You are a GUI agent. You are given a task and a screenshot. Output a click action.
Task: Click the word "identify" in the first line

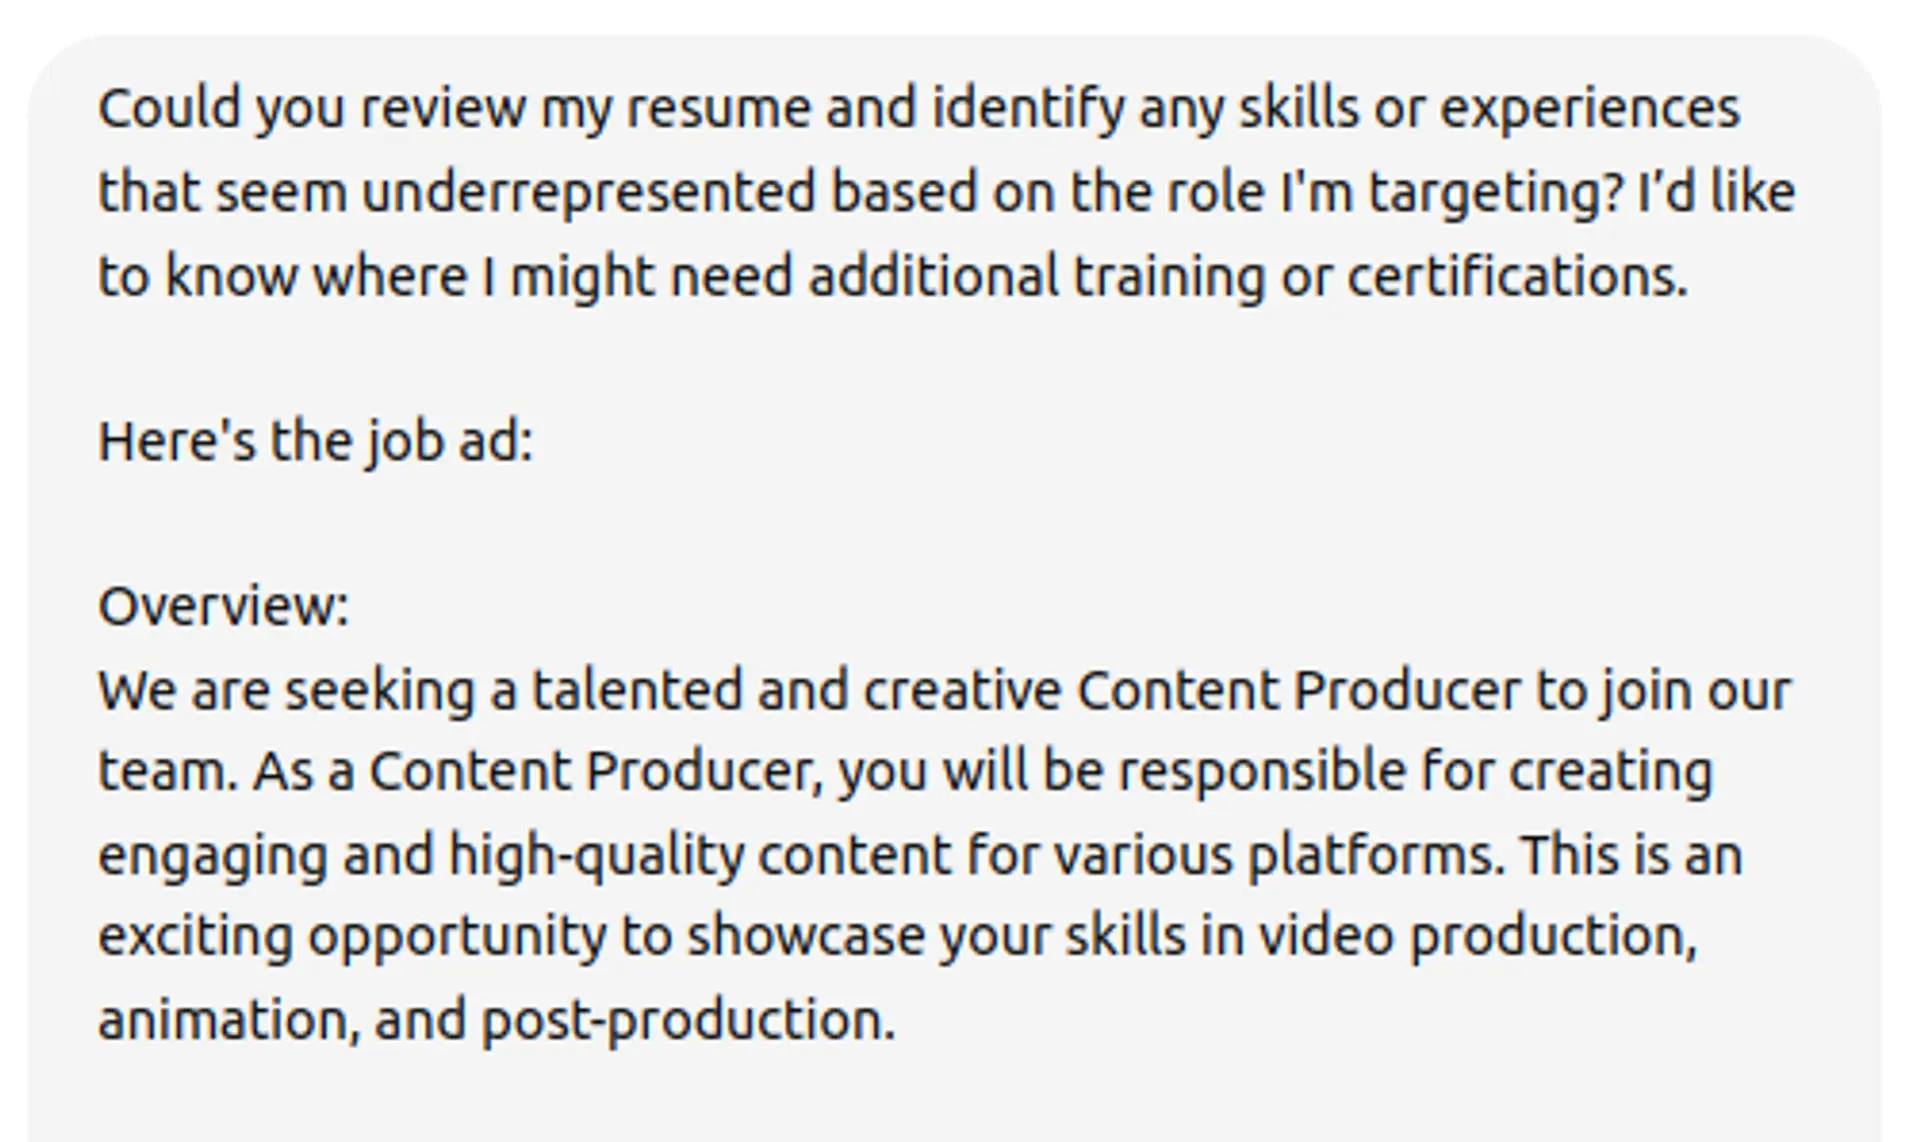(1028, 108)
